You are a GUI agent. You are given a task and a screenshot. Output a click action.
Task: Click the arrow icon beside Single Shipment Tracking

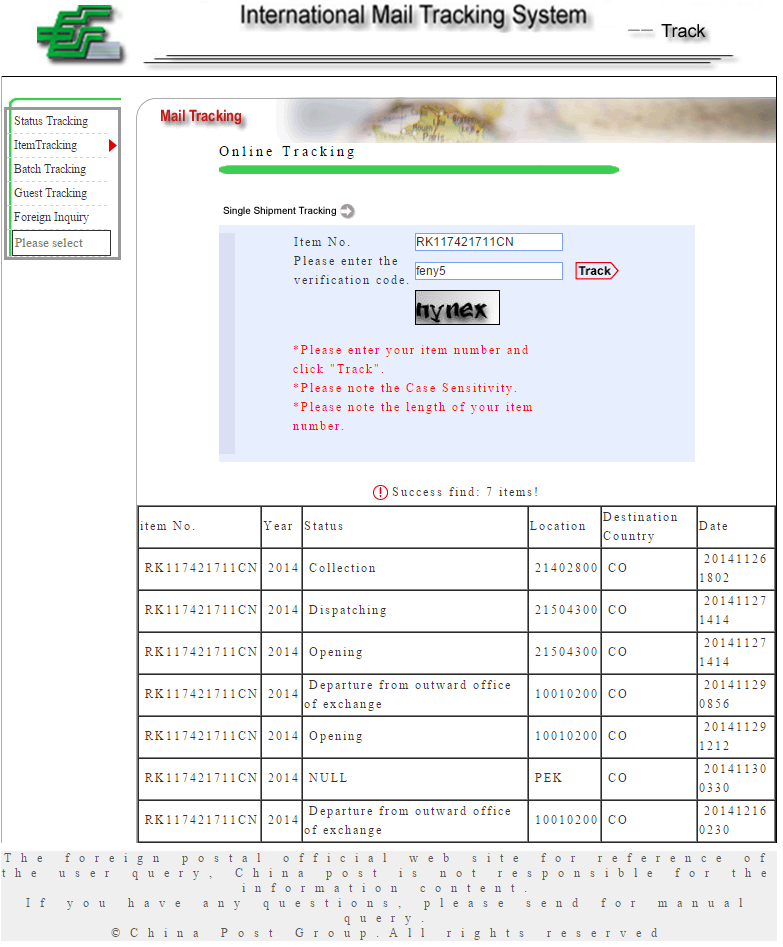pos(347,211)
